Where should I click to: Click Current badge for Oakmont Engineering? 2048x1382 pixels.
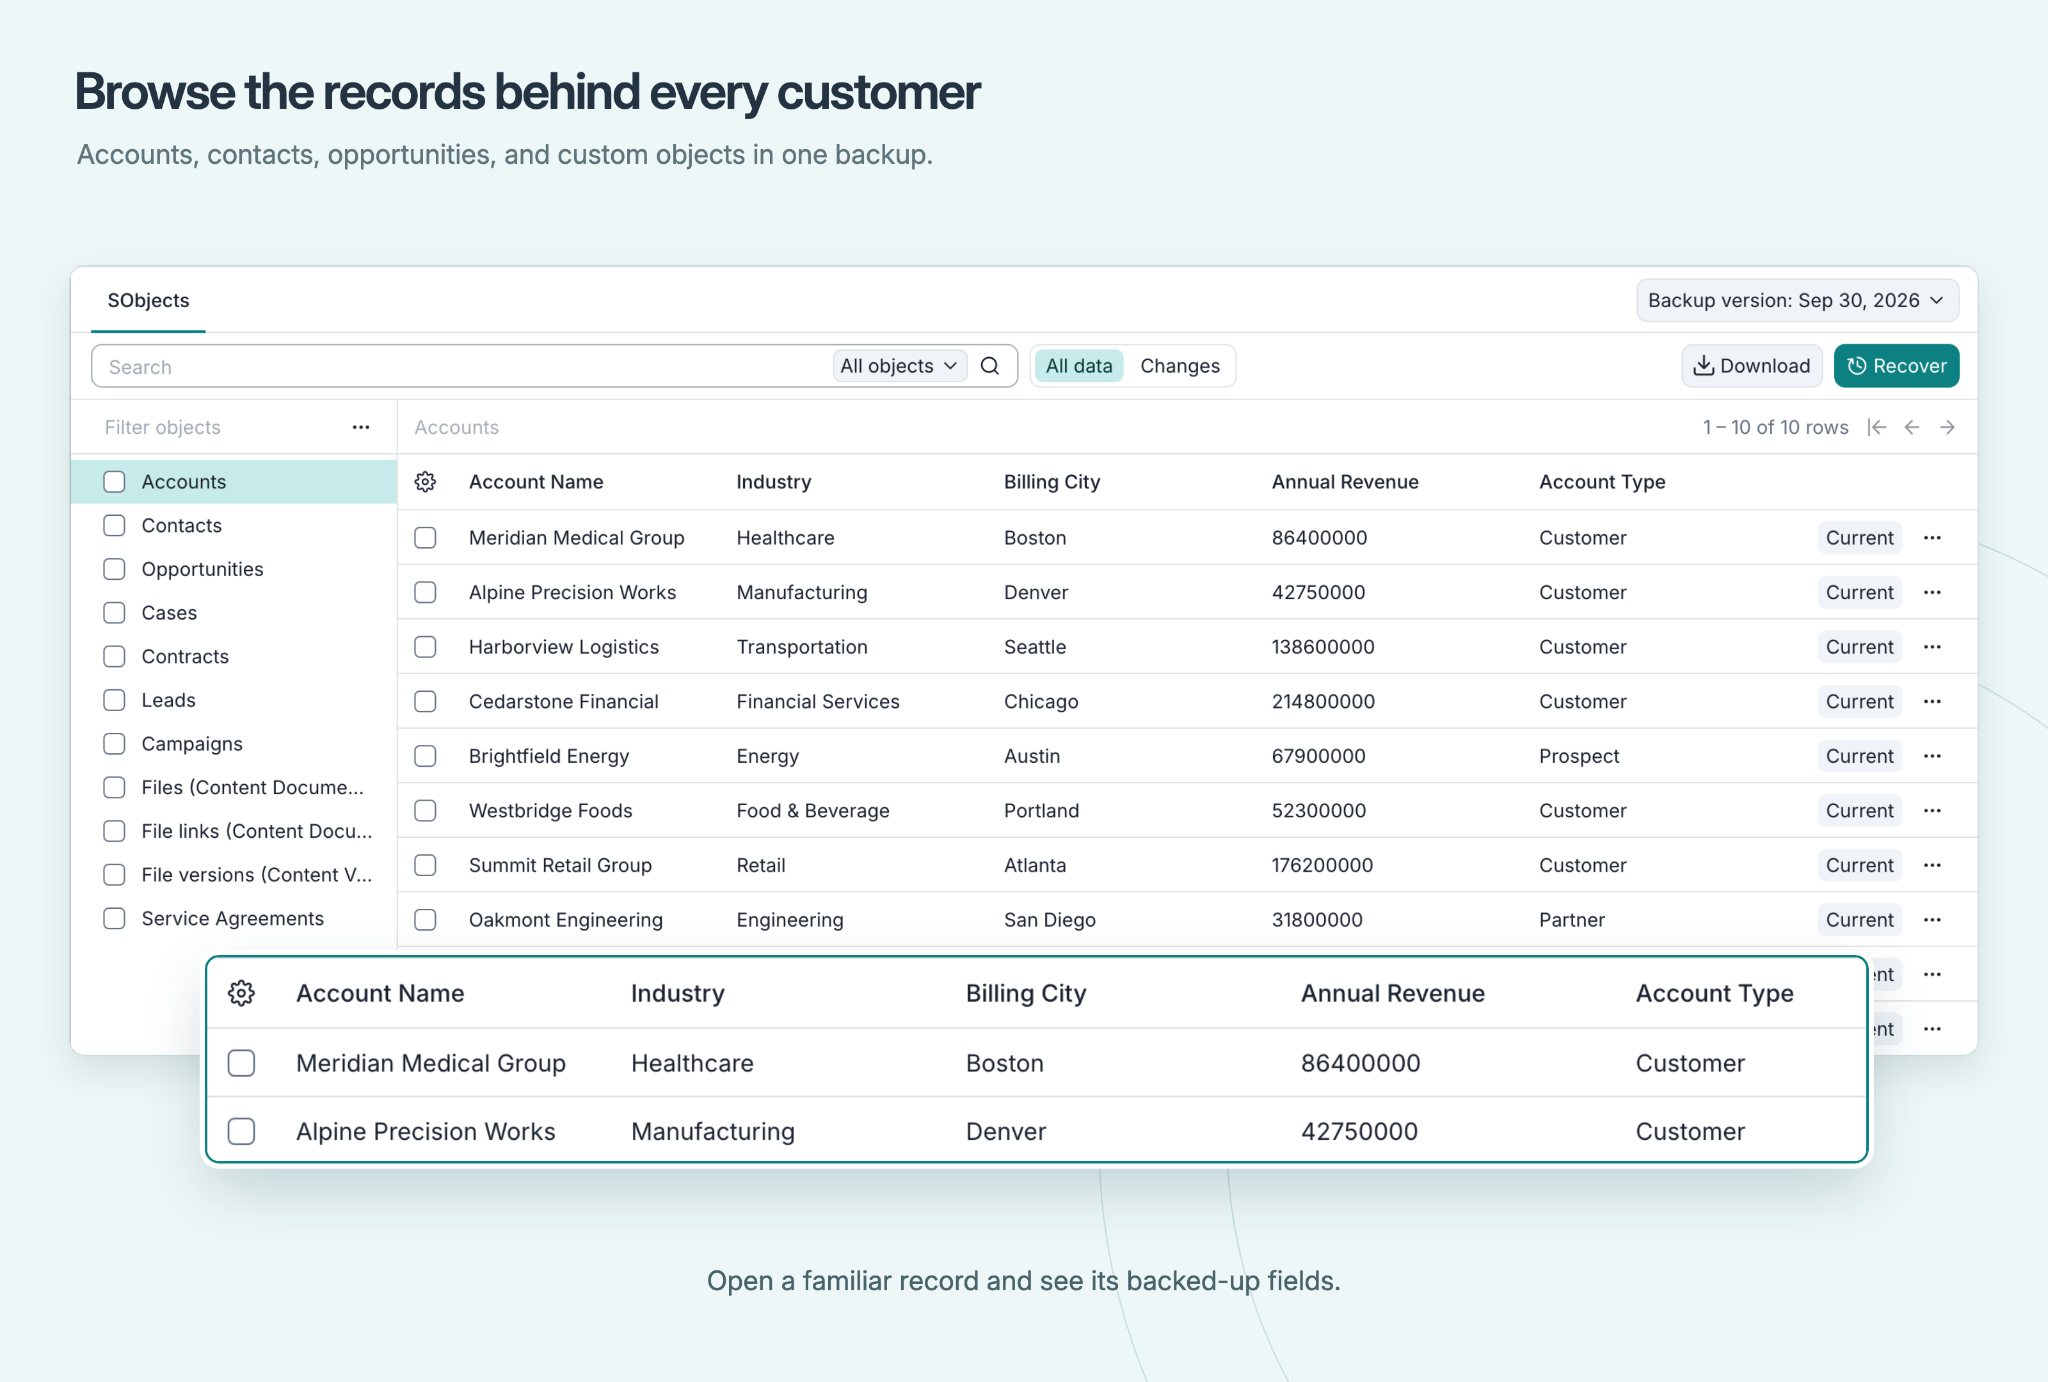pyautogui.click(x=1860, y=919)
